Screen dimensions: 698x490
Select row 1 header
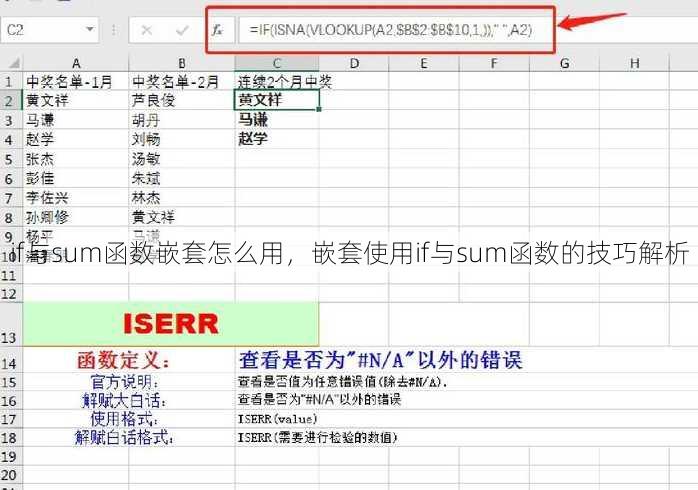tap(9, 81)
